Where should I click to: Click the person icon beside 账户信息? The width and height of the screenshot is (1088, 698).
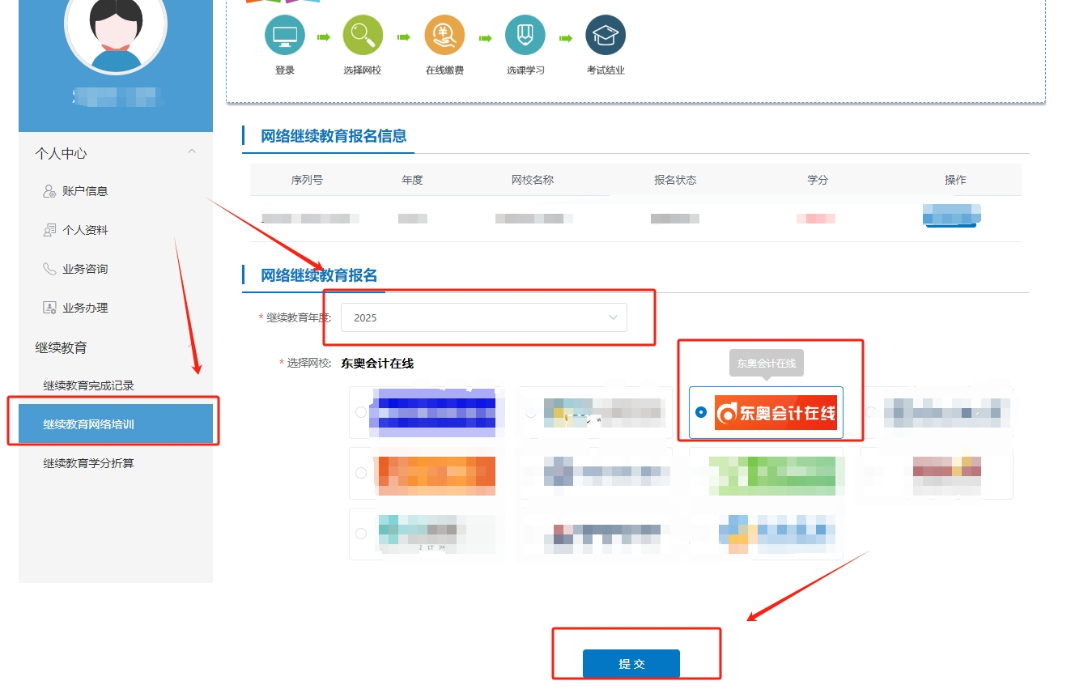coord(47,192)
